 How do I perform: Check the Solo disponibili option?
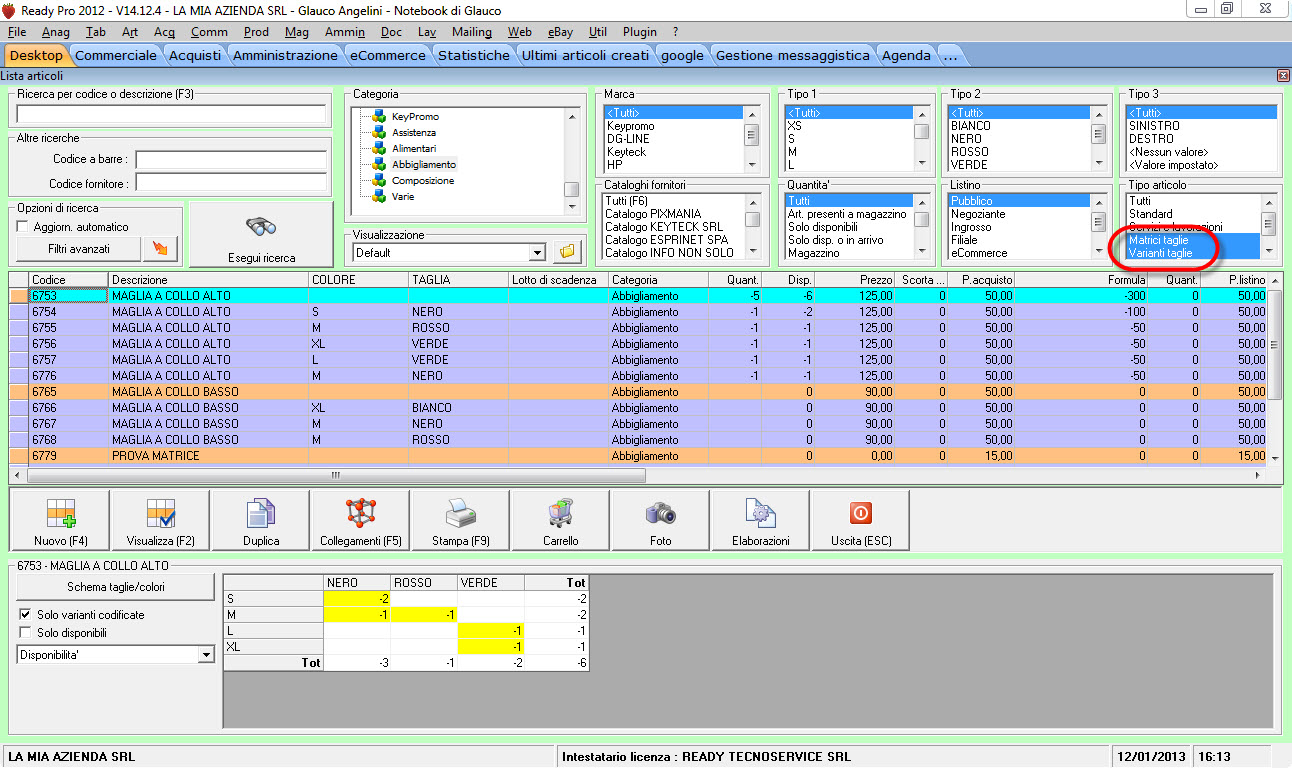click(x=25, y=633)
